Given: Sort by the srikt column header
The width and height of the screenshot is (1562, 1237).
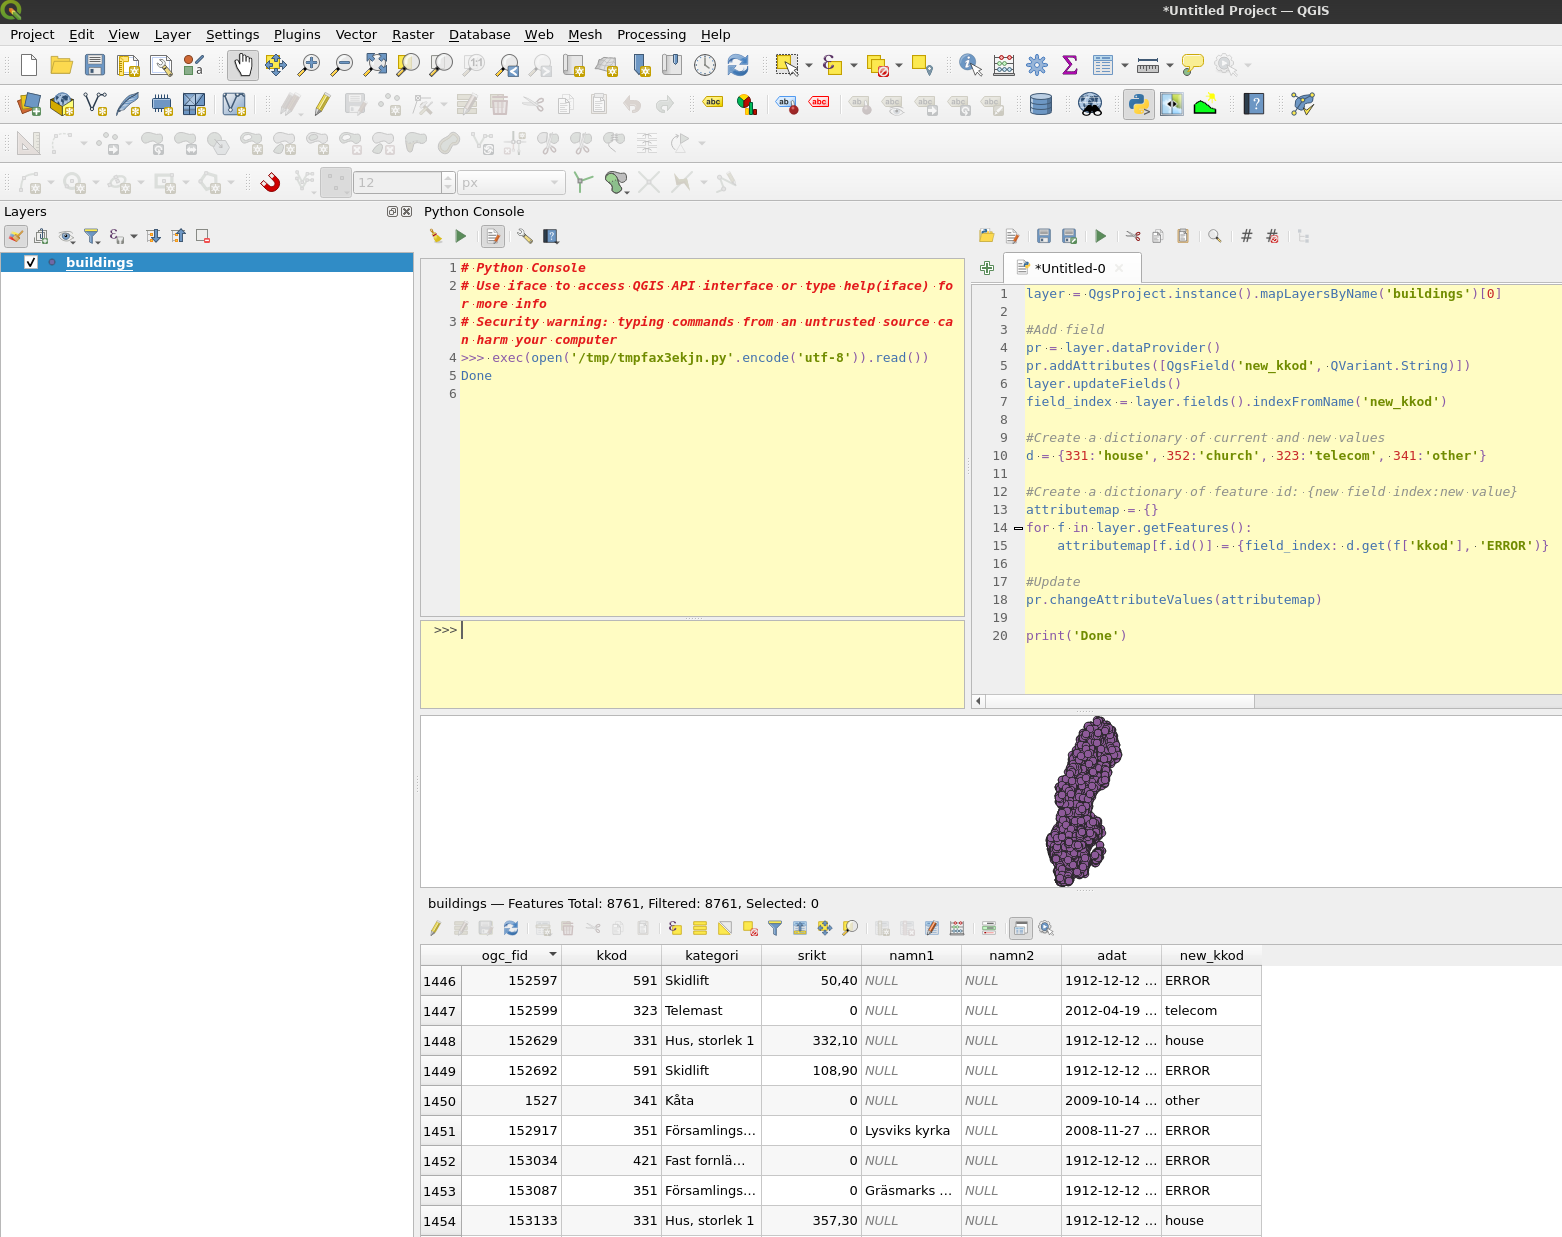Looking at the screenshot, I should coord(812,955).
